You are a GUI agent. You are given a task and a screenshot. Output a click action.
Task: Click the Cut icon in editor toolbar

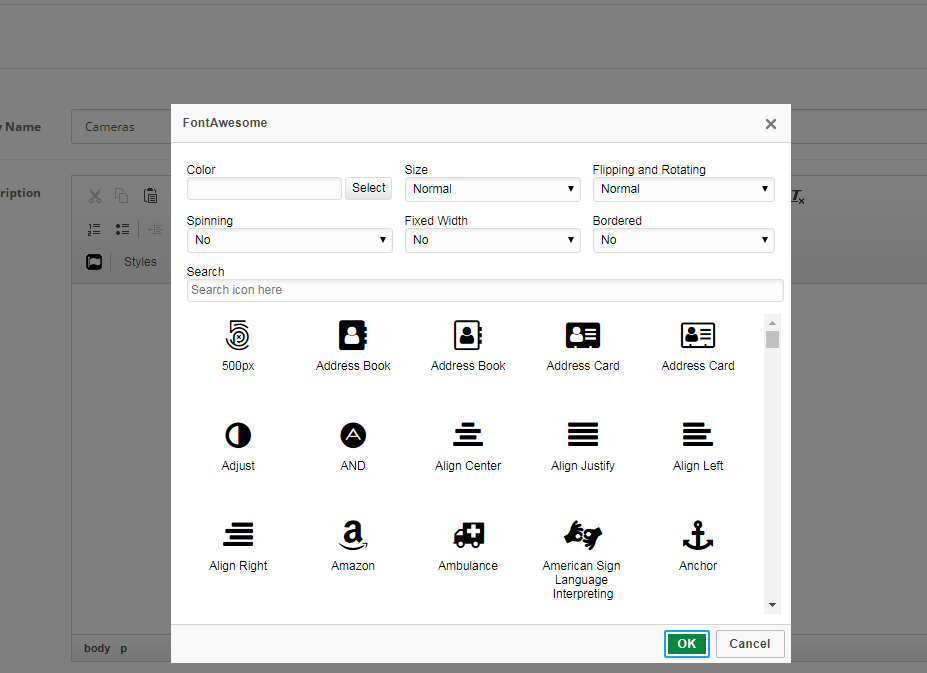pos(95,196)
